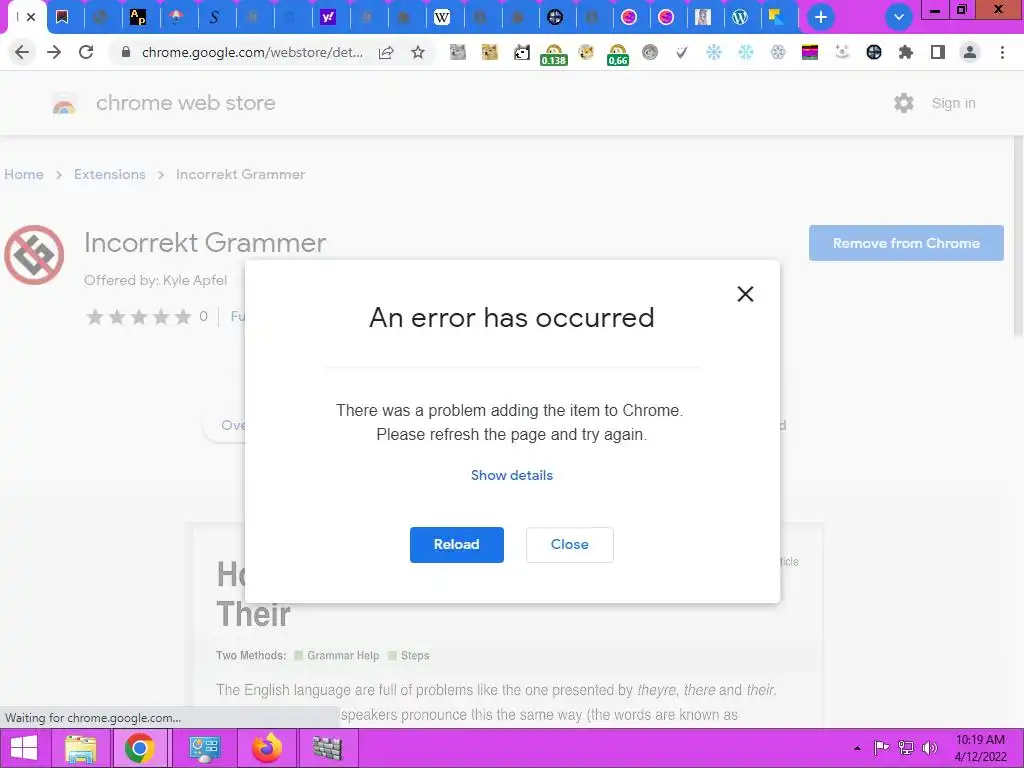Image resolution: width=1024 pixels, height=768 pixels.
Task: Open the Chrome profile avatar menu
Action: click(x=970, y=52)
